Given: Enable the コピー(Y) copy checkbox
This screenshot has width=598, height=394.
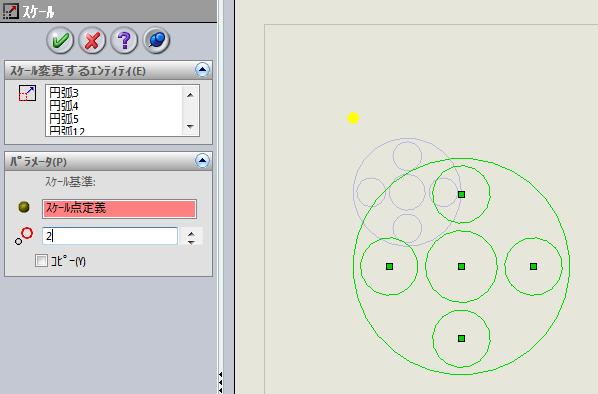Looking at the screenshot, I should [41, 261].
